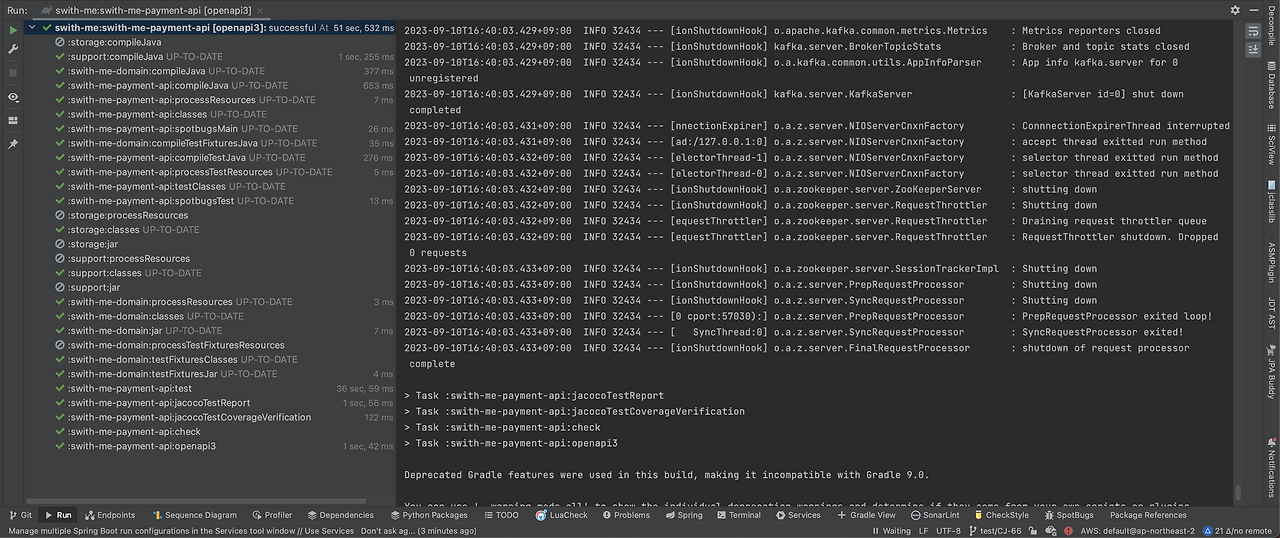1280x538 pixels.
Task: Click Don't ask again in status bar
Action: [387, 531]
